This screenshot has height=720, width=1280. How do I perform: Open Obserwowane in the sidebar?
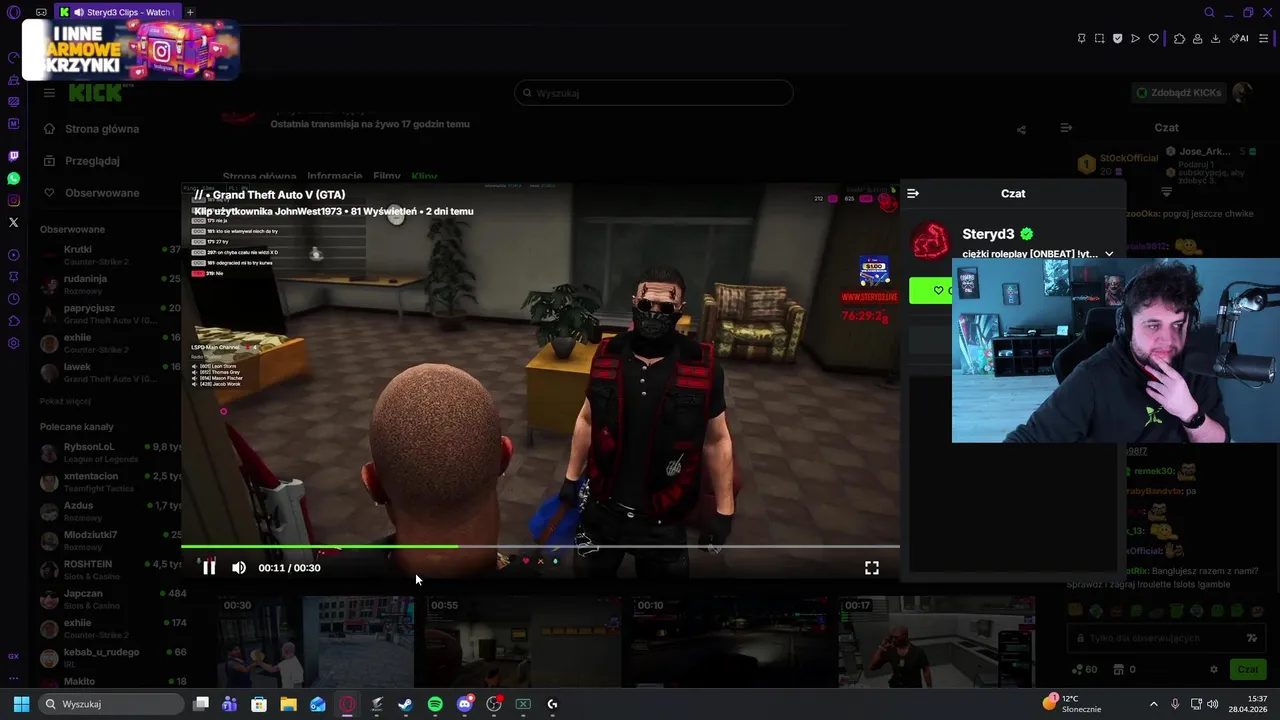pos(102,193)
